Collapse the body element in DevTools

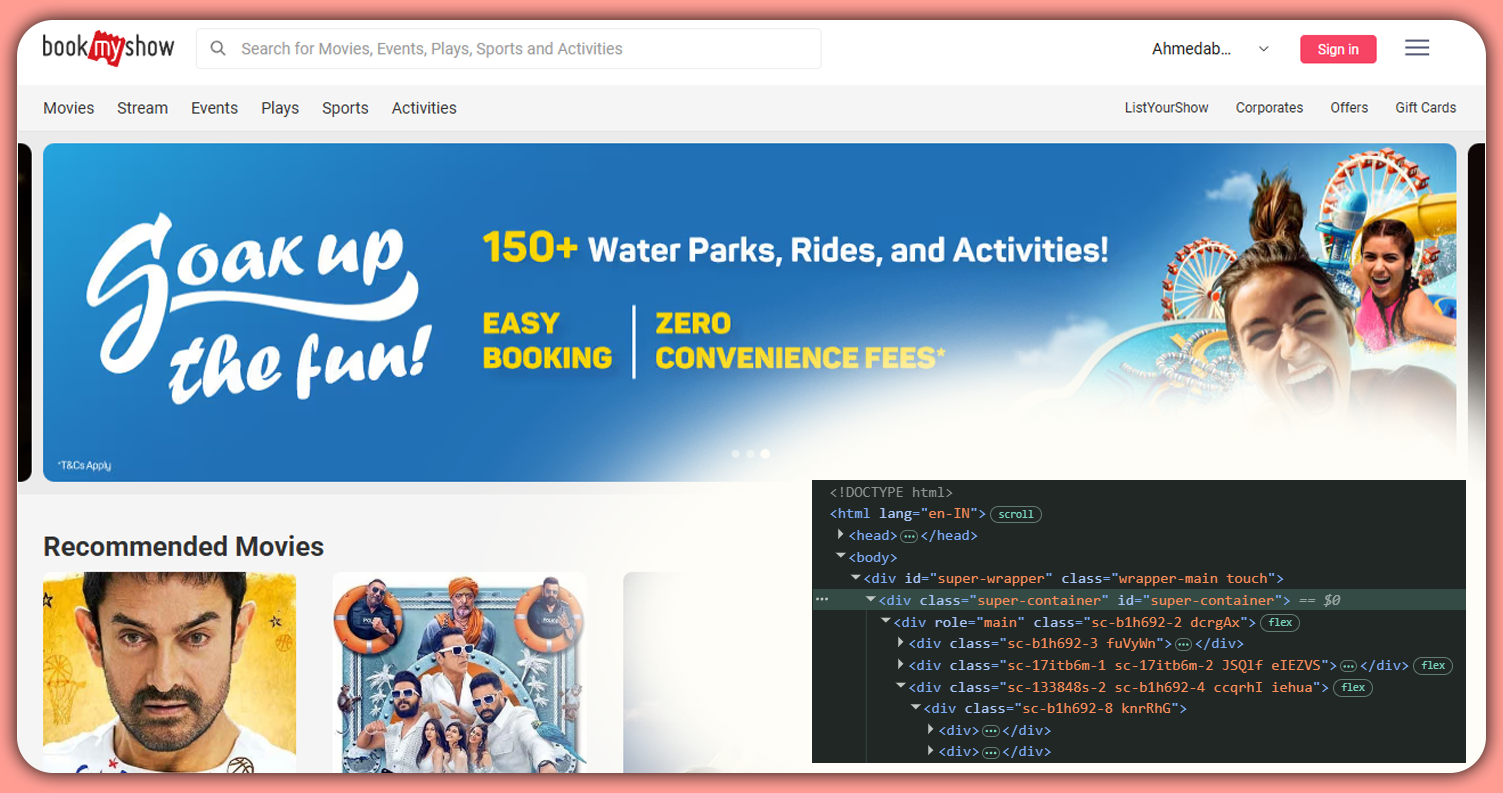[x=840, y=557]
